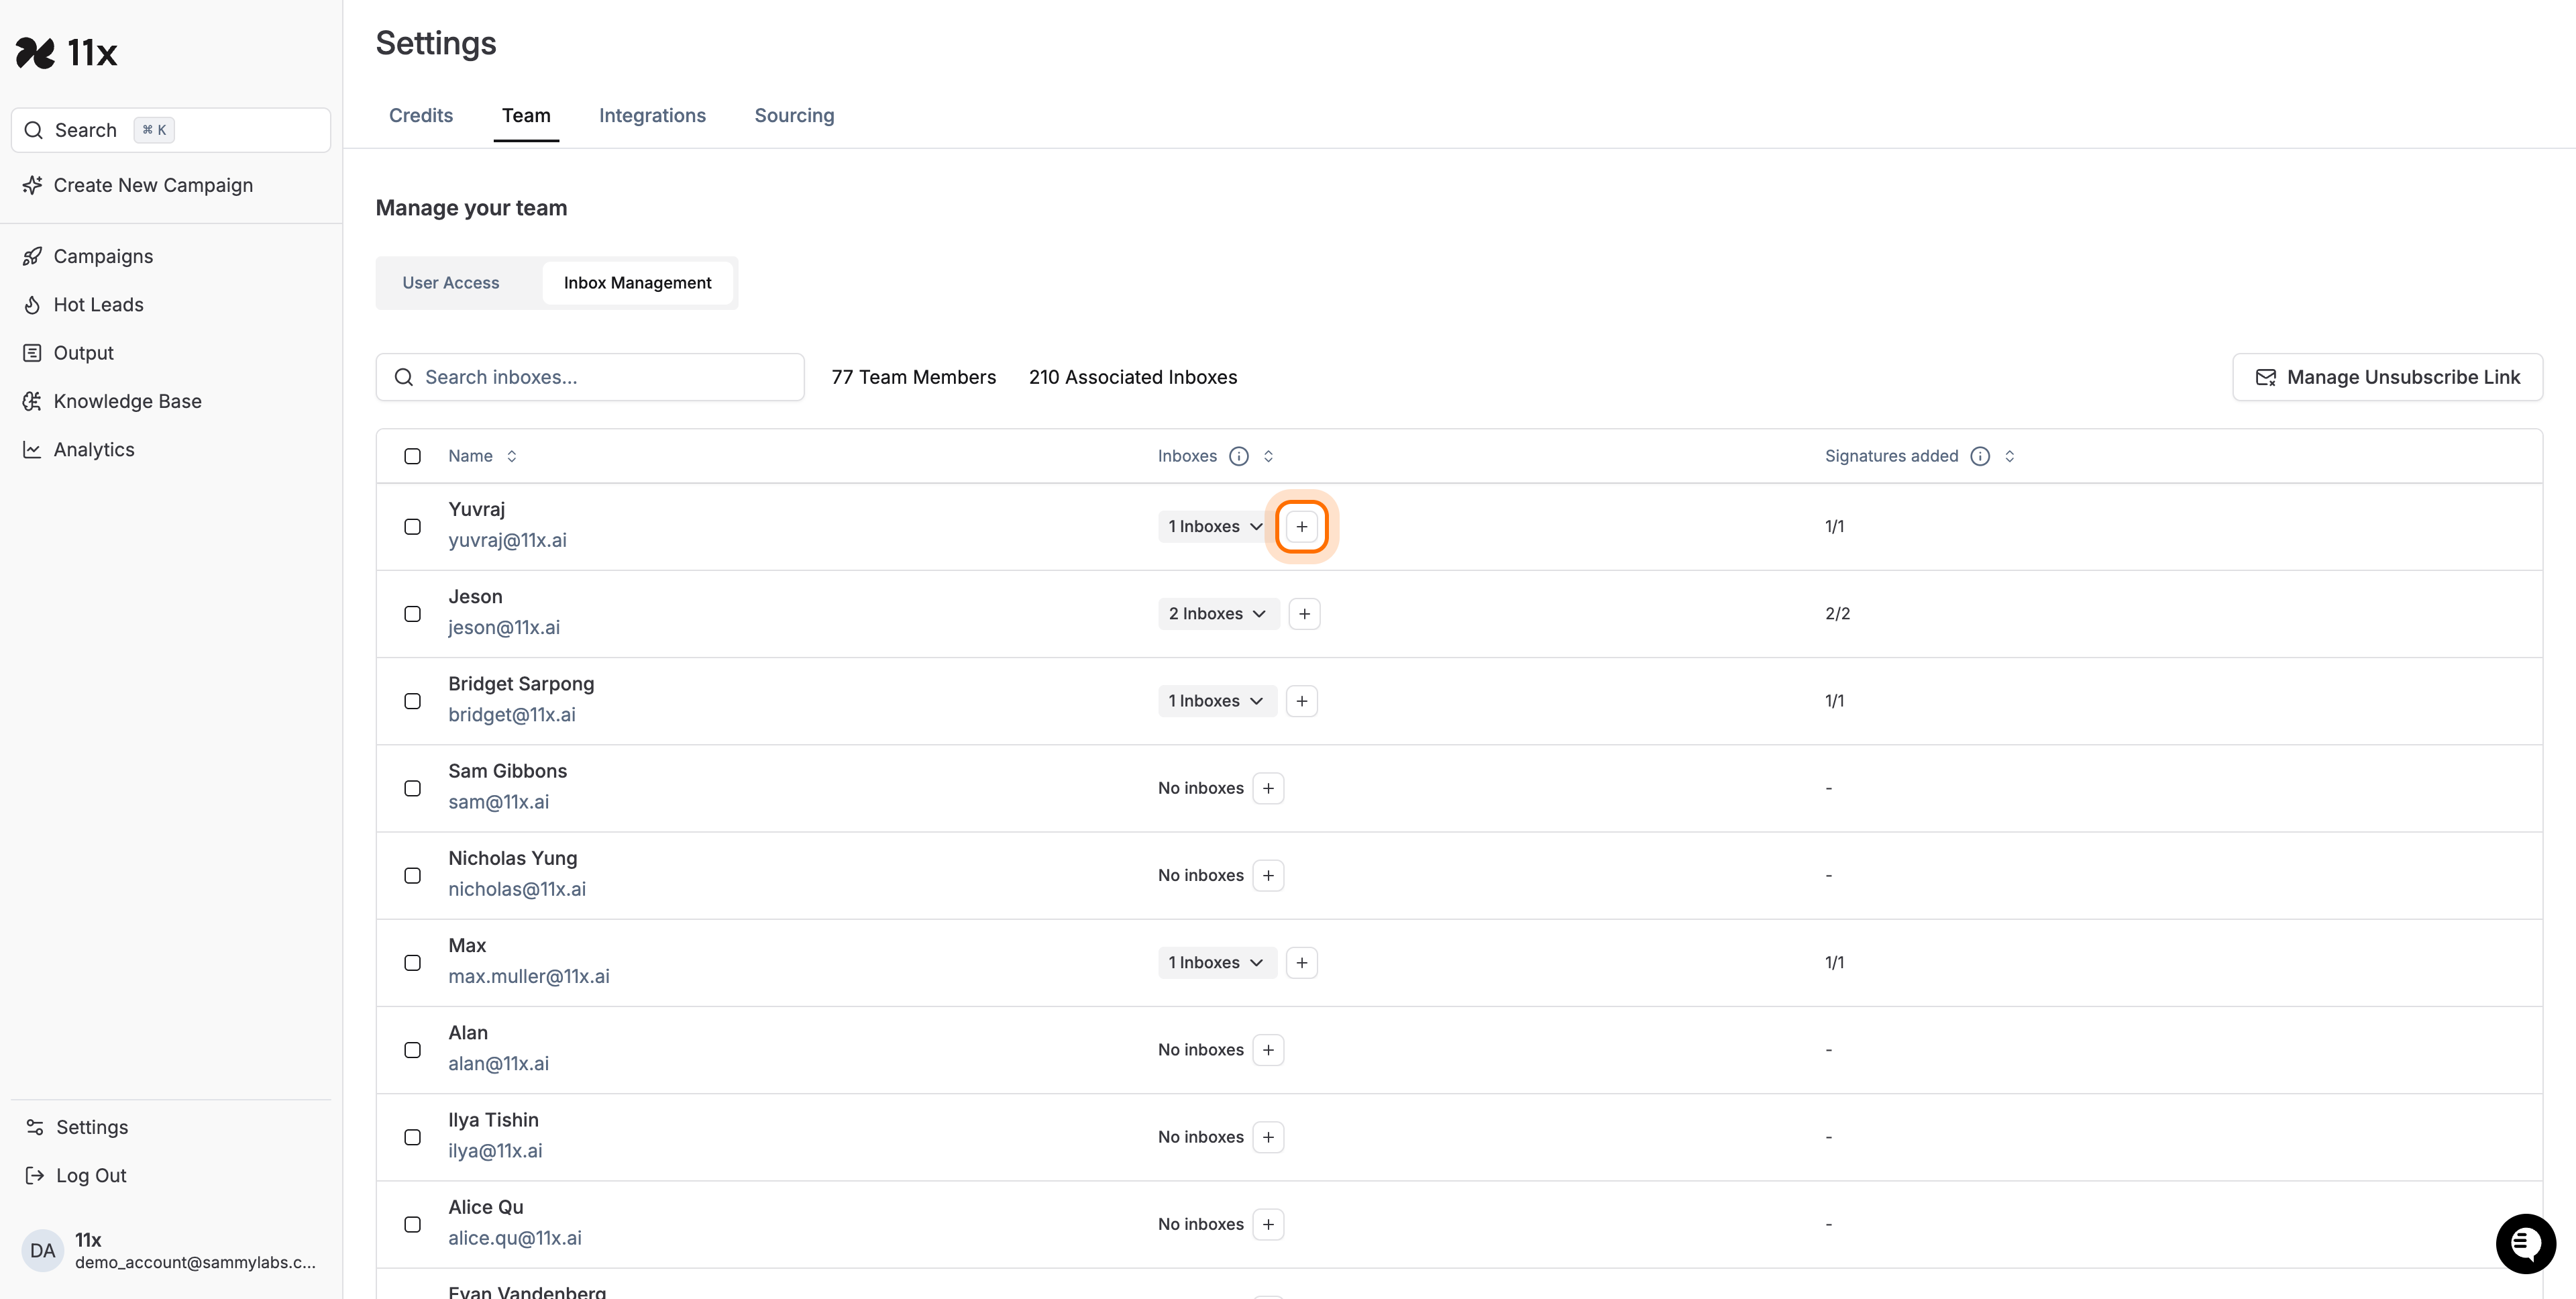
Task: Switch to the Integrations tab
Action: 652,115
